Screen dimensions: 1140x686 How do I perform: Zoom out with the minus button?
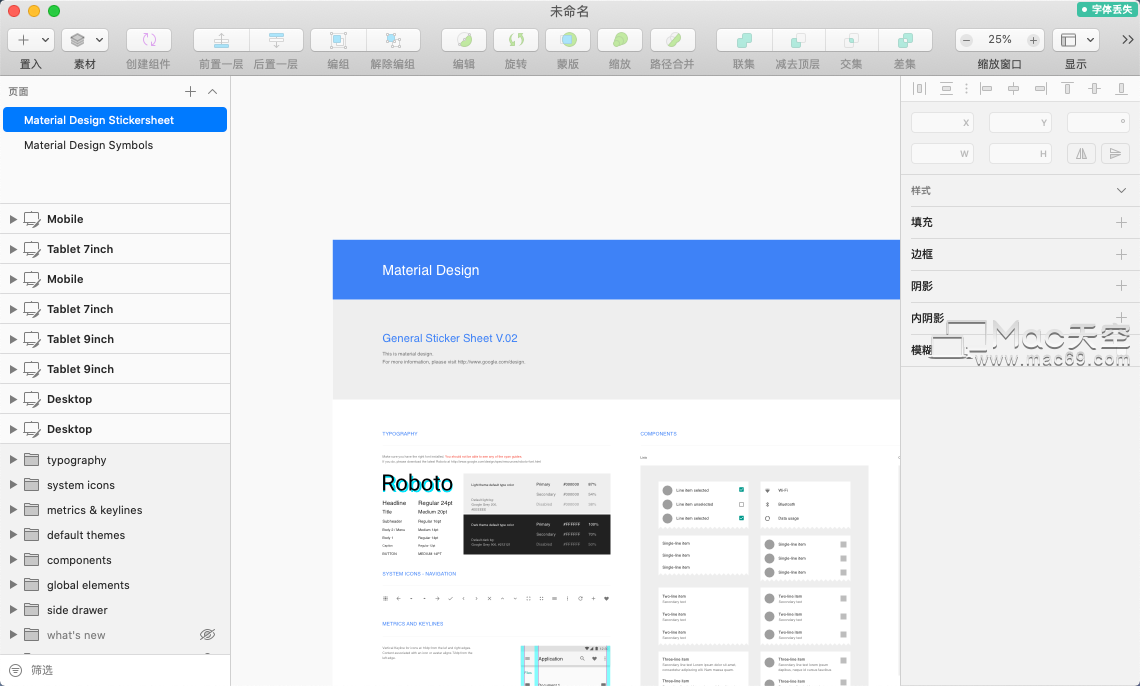[966, 40]
